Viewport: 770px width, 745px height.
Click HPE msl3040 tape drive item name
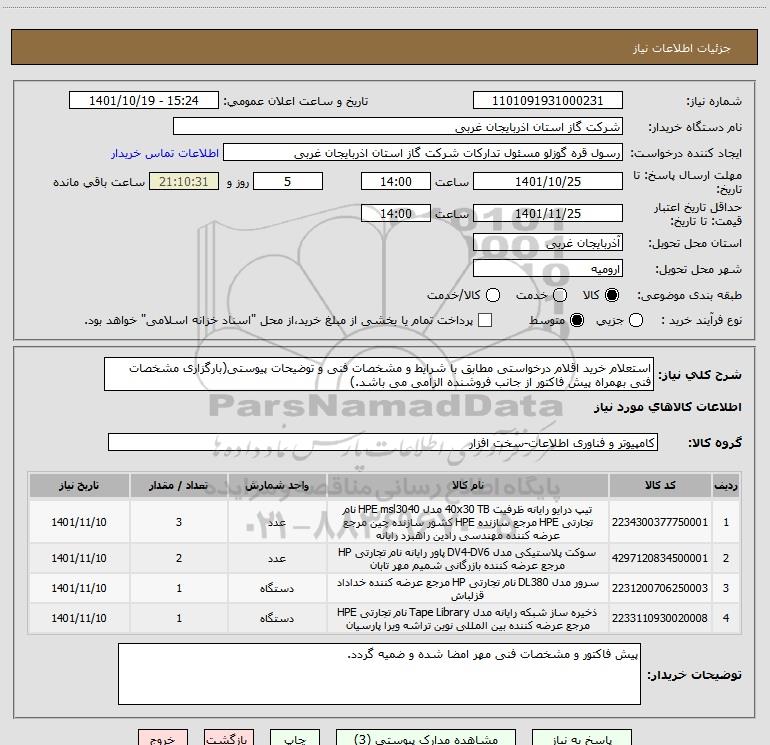tap(468, 522)
